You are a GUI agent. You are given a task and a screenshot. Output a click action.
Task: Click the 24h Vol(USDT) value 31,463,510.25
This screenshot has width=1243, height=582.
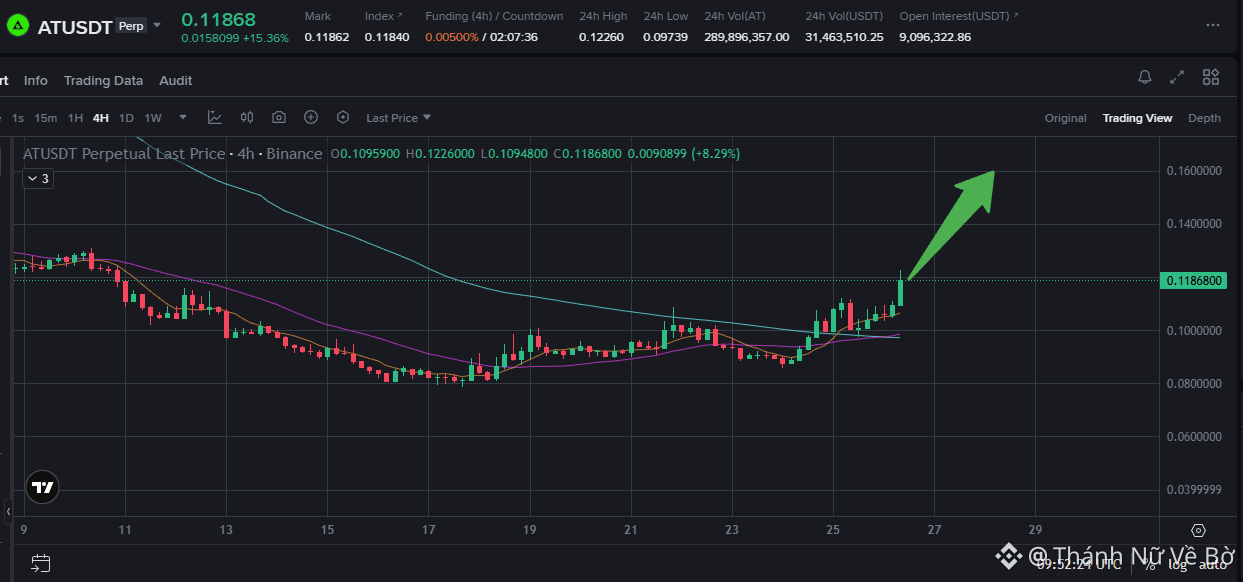click(844, 37)
